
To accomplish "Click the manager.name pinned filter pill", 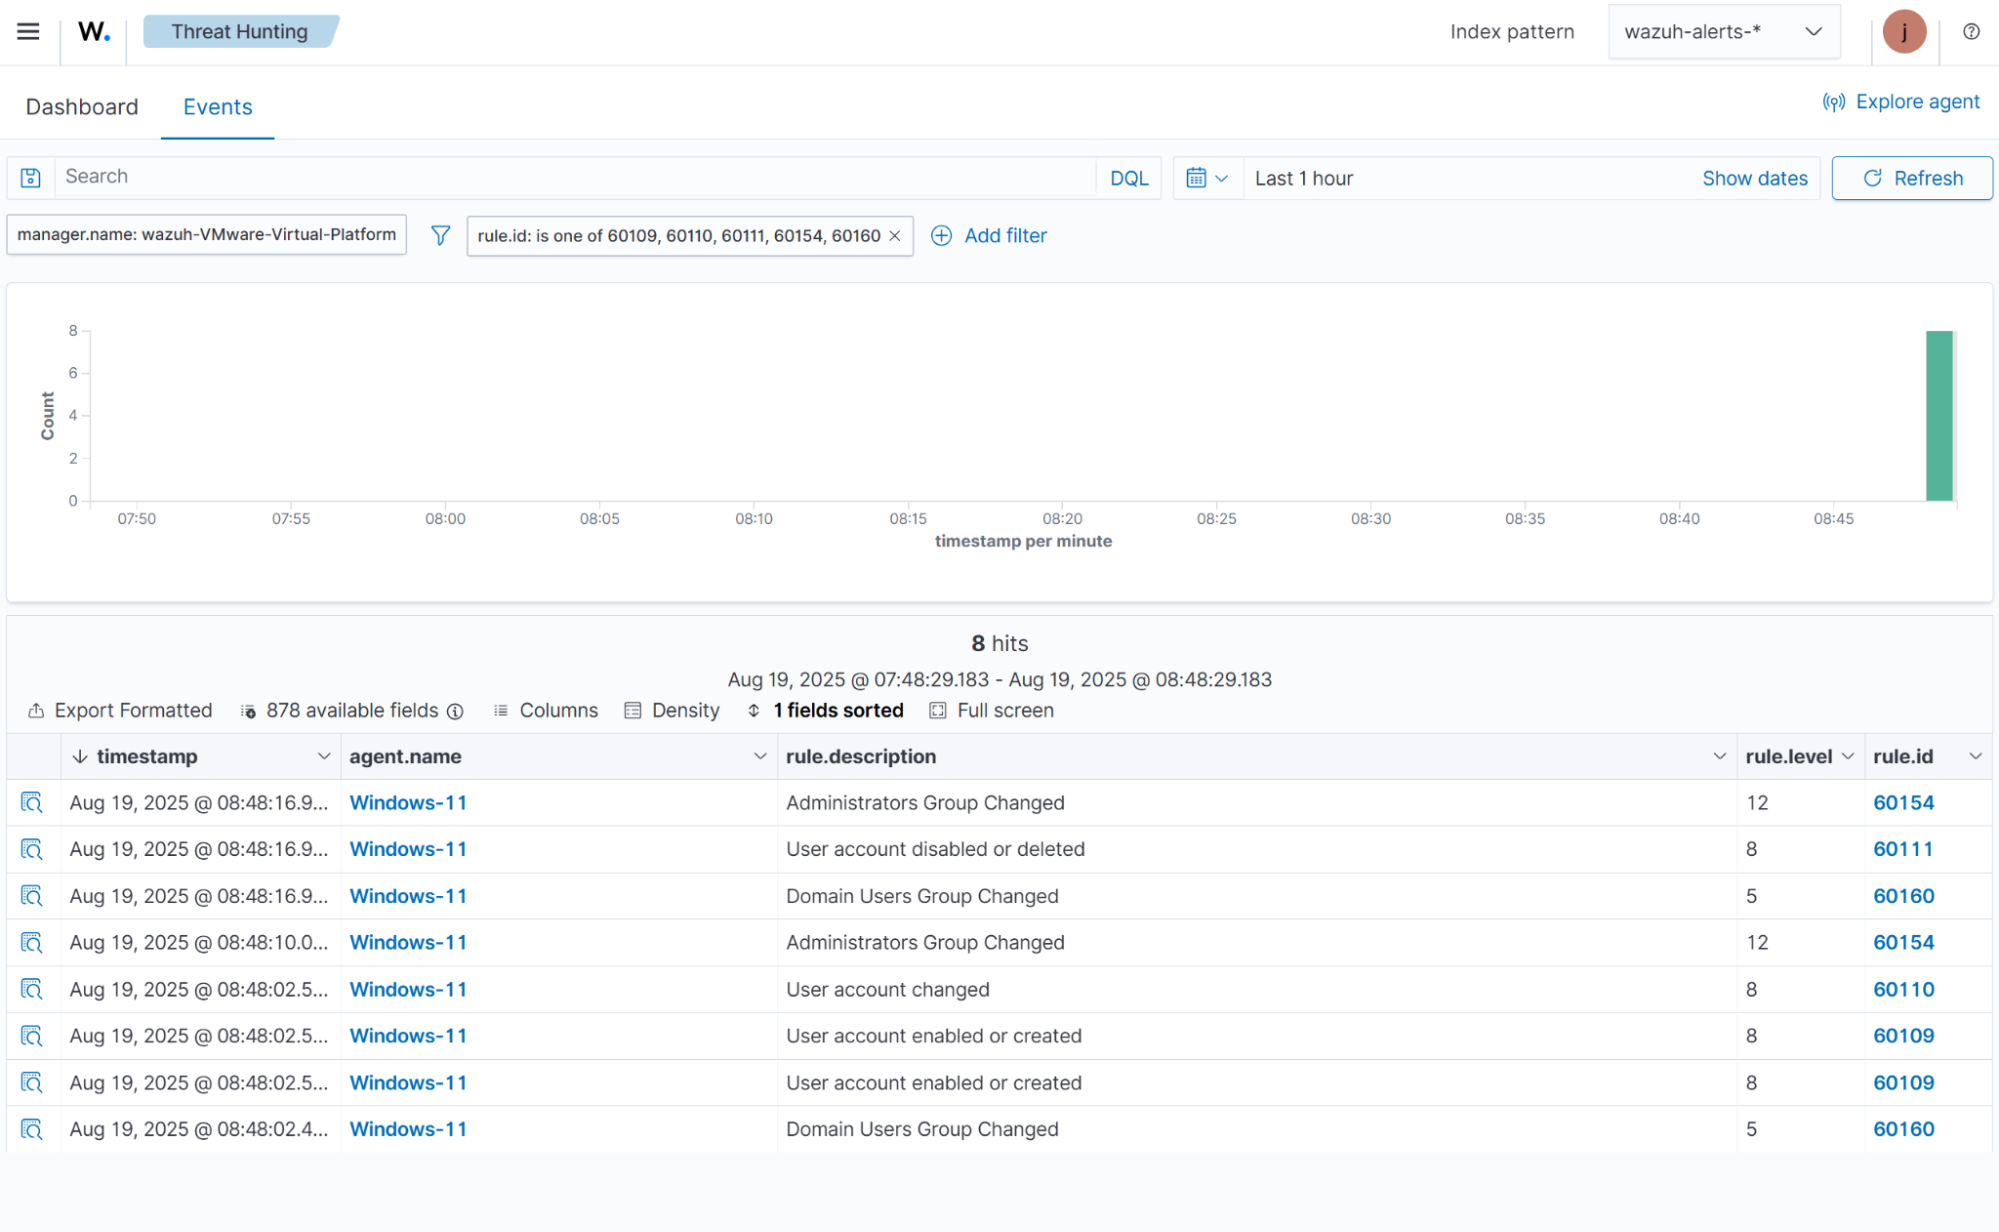I will tap(206, 234).
